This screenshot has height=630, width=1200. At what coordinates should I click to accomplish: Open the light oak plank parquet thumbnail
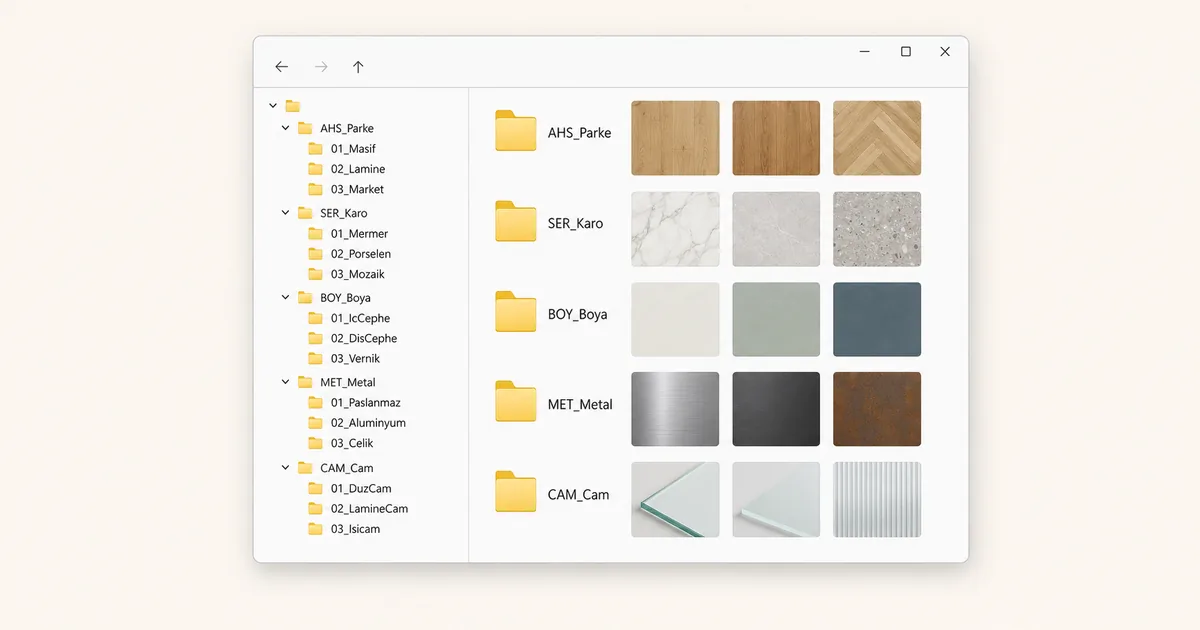pyautogui.click(x=675, y=138)
